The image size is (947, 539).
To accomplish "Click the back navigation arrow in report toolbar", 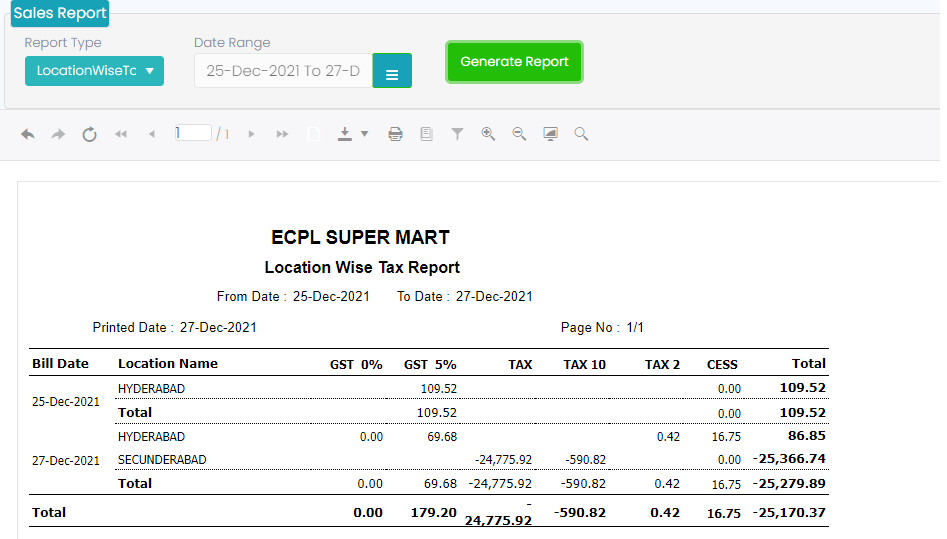I will (x=28, y=134).
